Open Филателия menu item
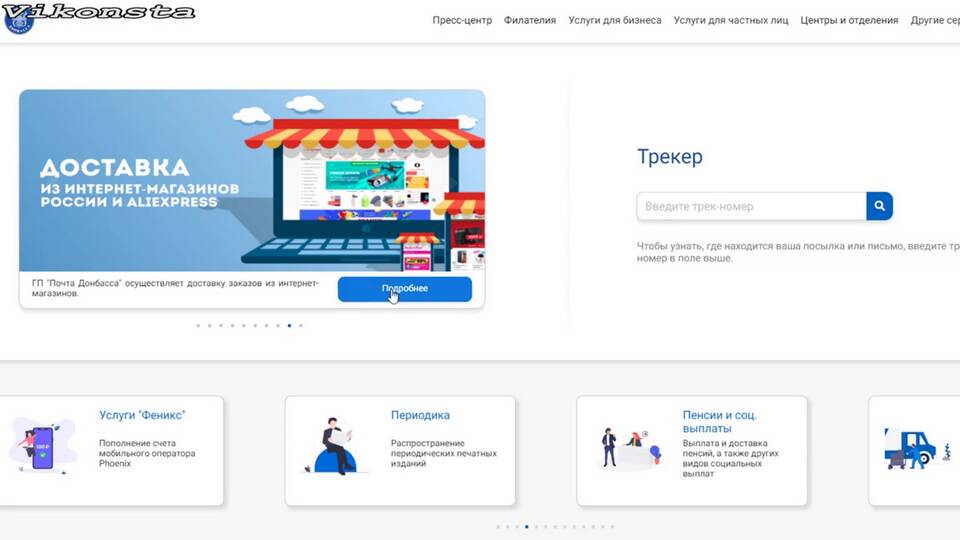This screenshot has width=960, height=540. click(530, 20)
